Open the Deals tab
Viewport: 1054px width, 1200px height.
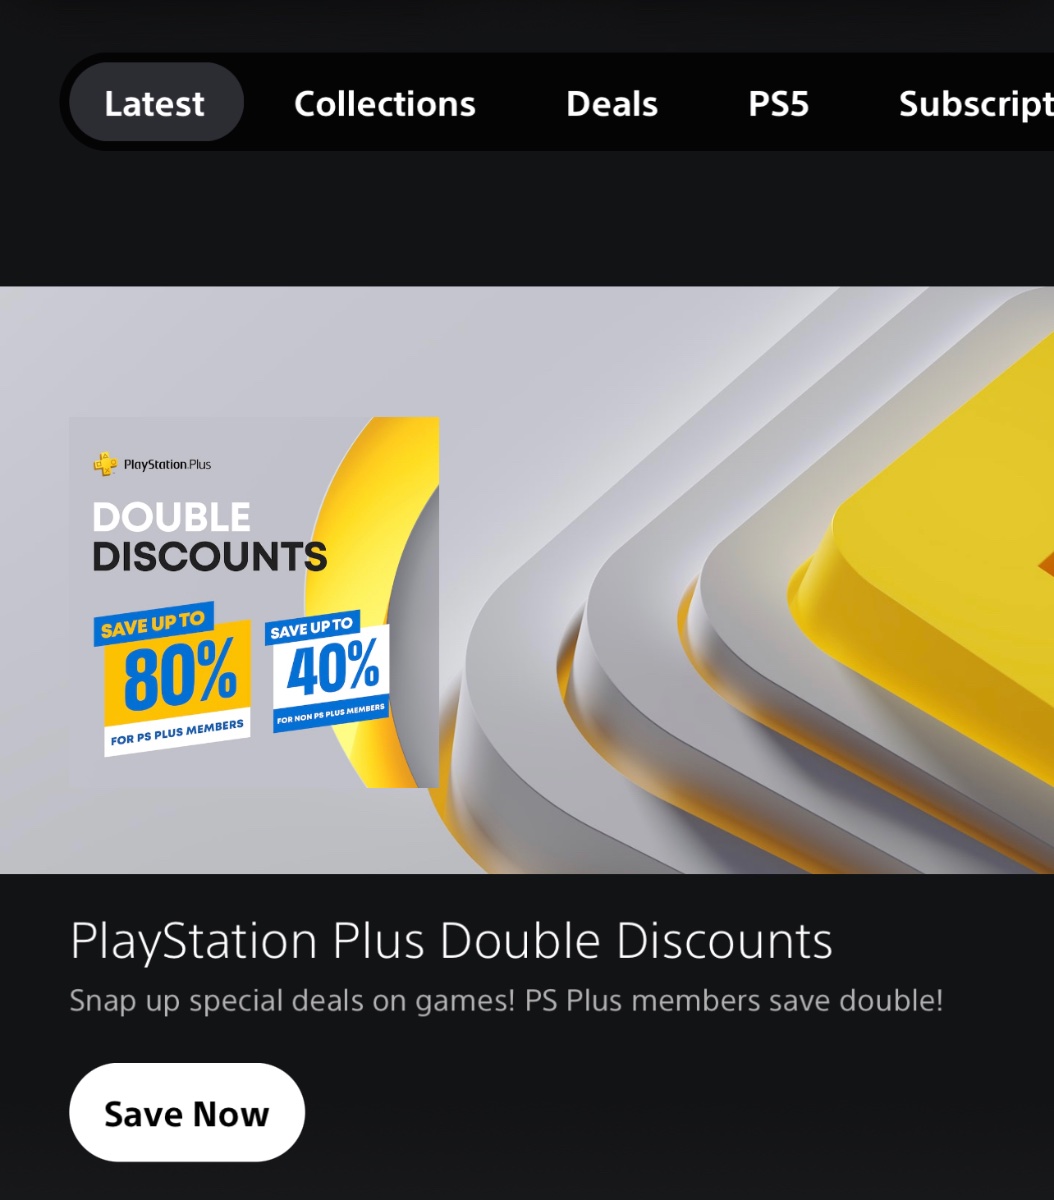click(612, 104)
